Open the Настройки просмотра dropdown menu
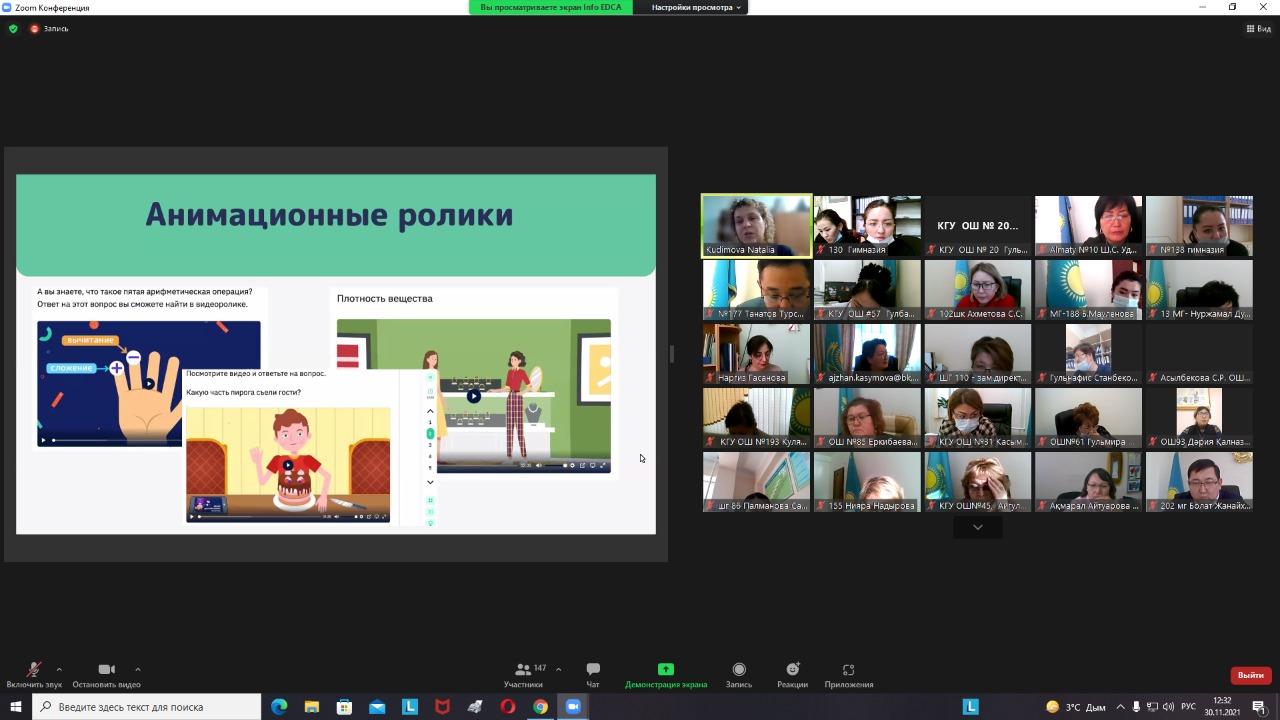Screen dimensions: 1280x720 [x=696, y=7]
